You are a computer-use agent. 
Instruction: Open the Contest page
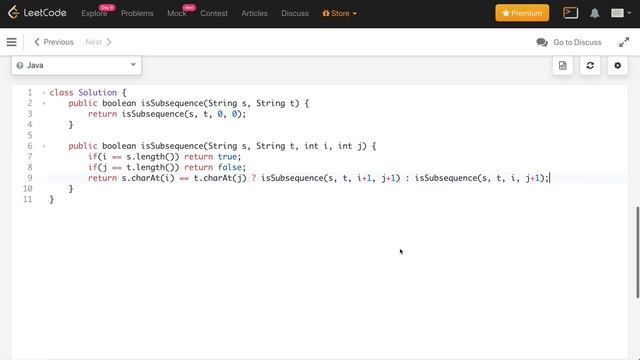(x=214, y=13)
